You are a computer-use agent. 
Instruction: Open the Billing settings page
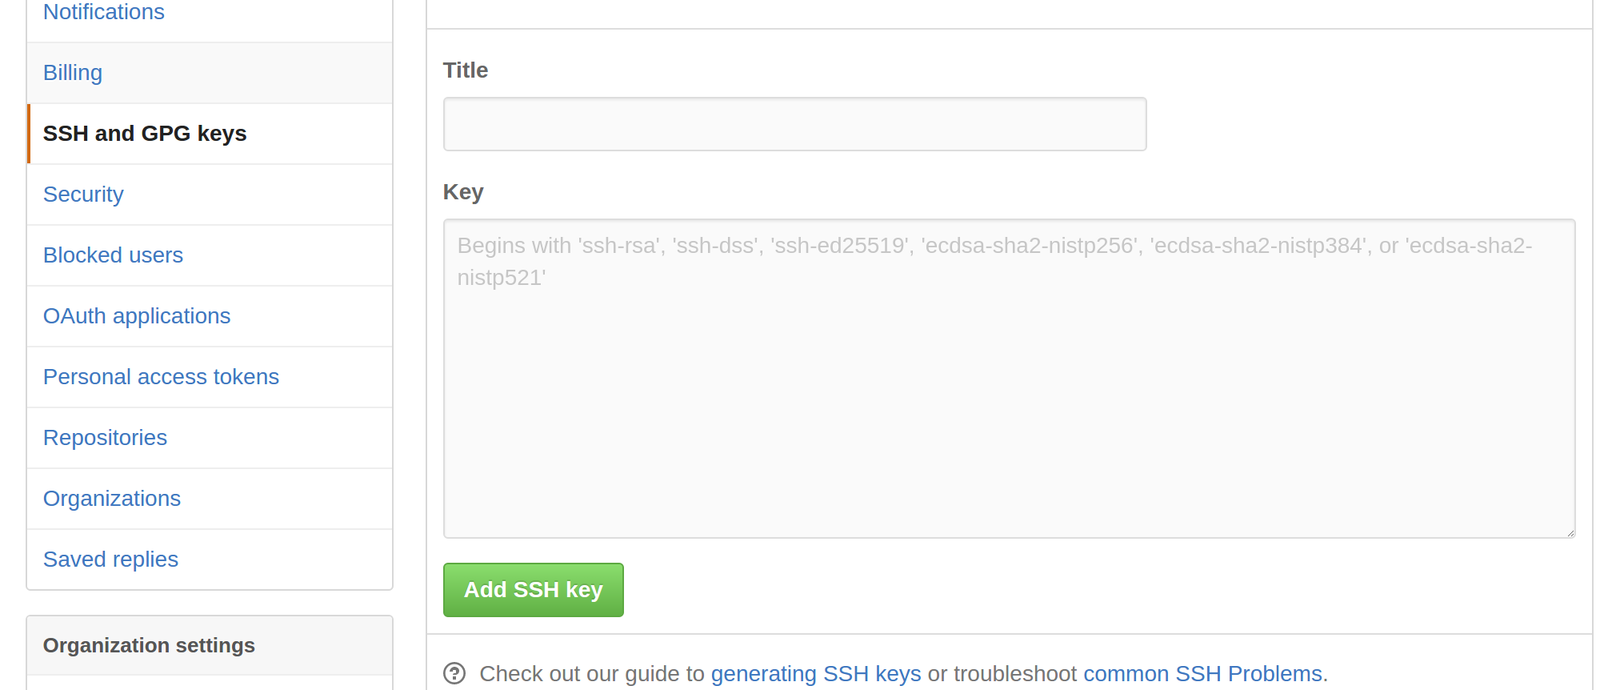coord(72,73)
